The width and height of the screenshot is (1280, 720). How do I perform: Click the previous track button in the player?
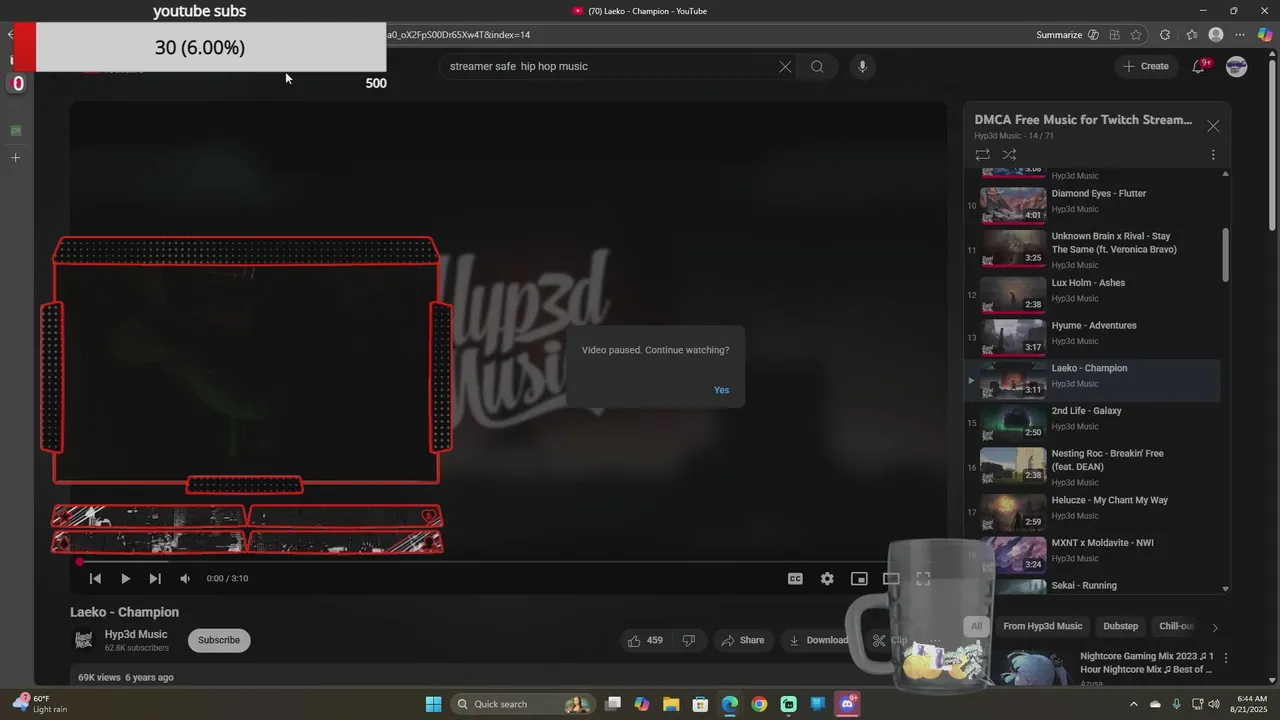click(x=95, y=578)
